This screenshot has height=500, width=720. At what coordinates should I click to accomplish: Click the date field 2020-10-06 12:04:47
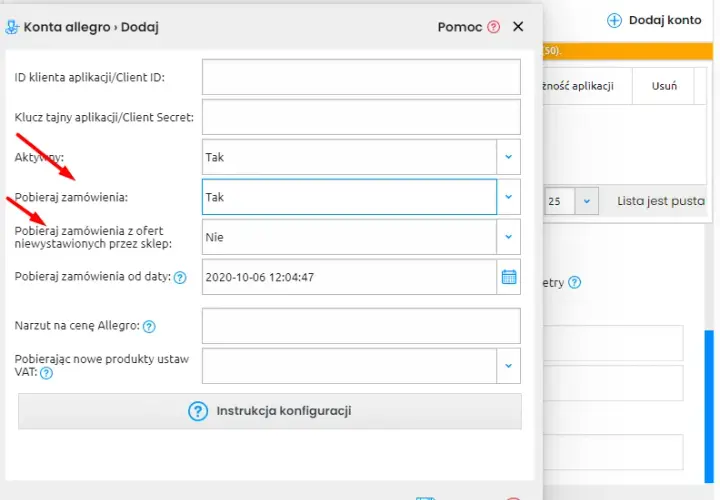pyautogui.click(x=349, y=277)
